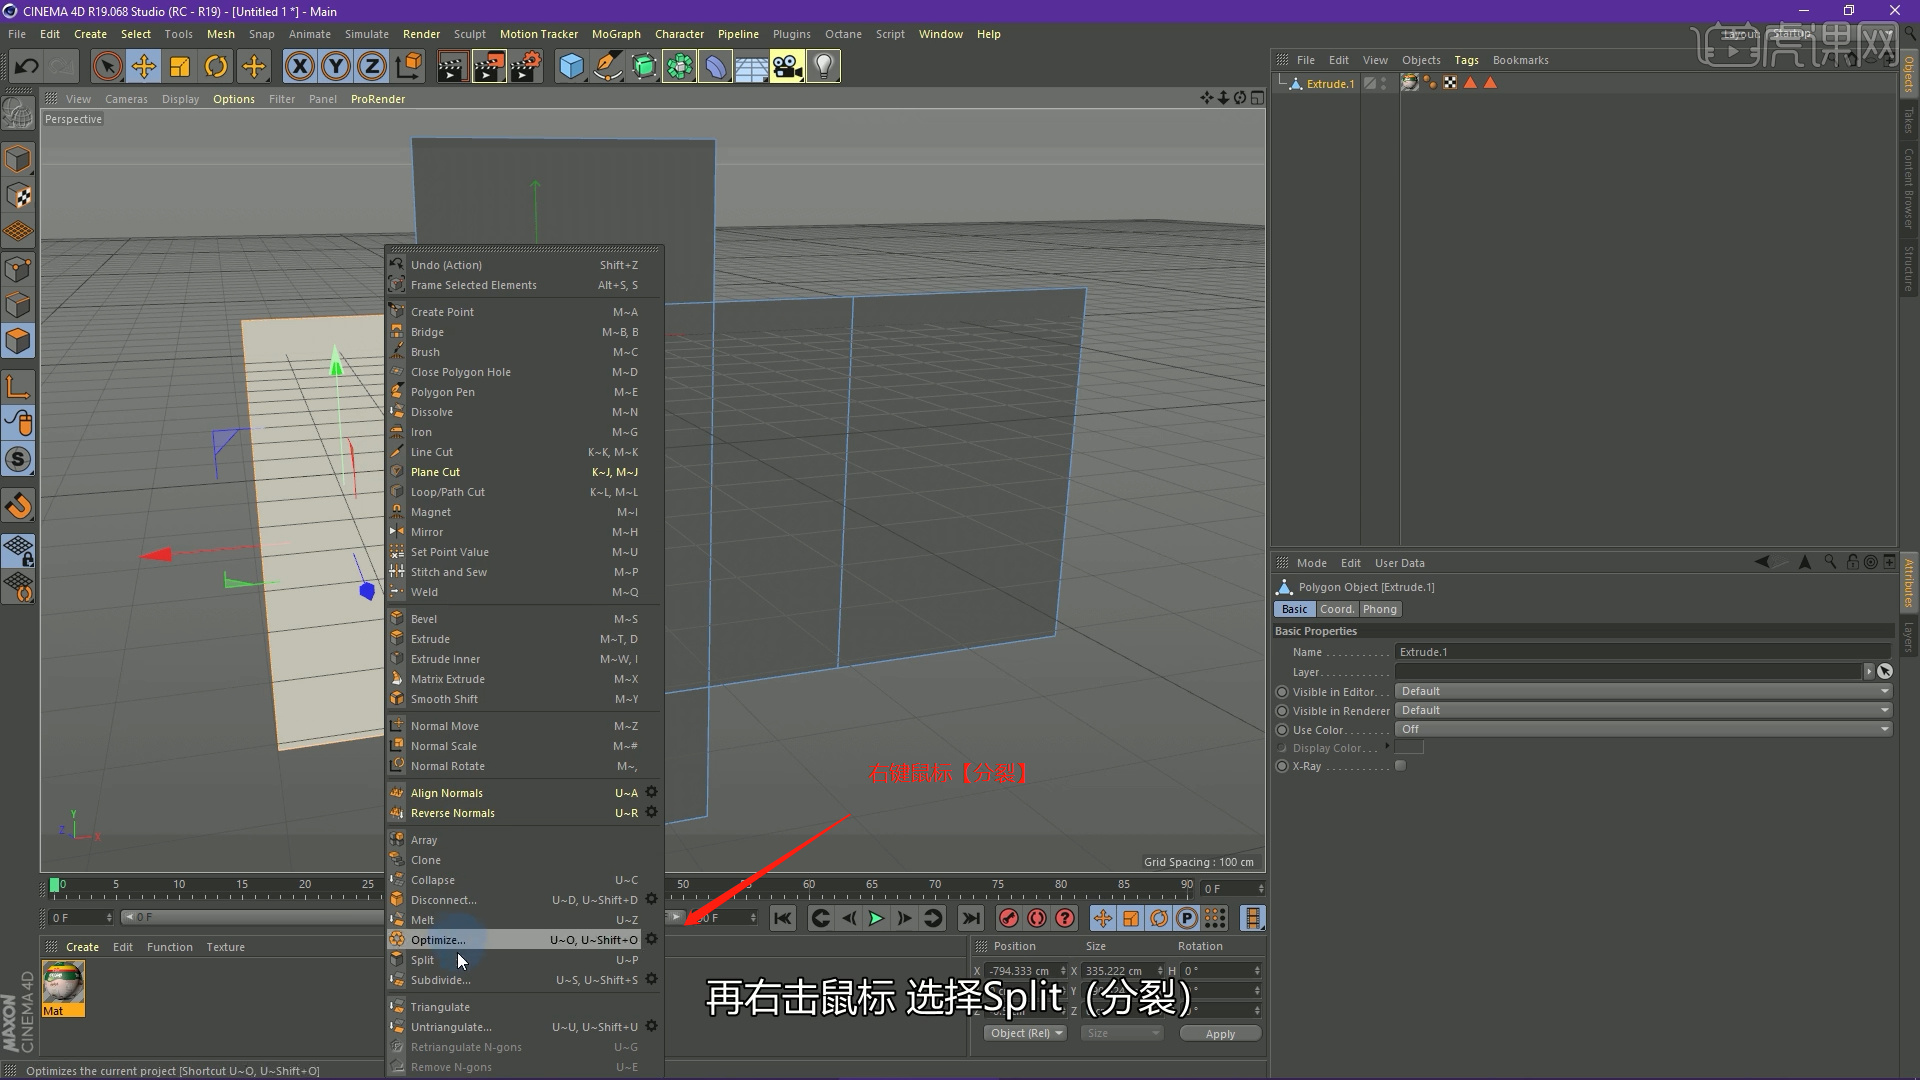Open the Object (Rel) coordinate dropdown
This screenshot has width=1920, height=1080.
[1025, 1033]
